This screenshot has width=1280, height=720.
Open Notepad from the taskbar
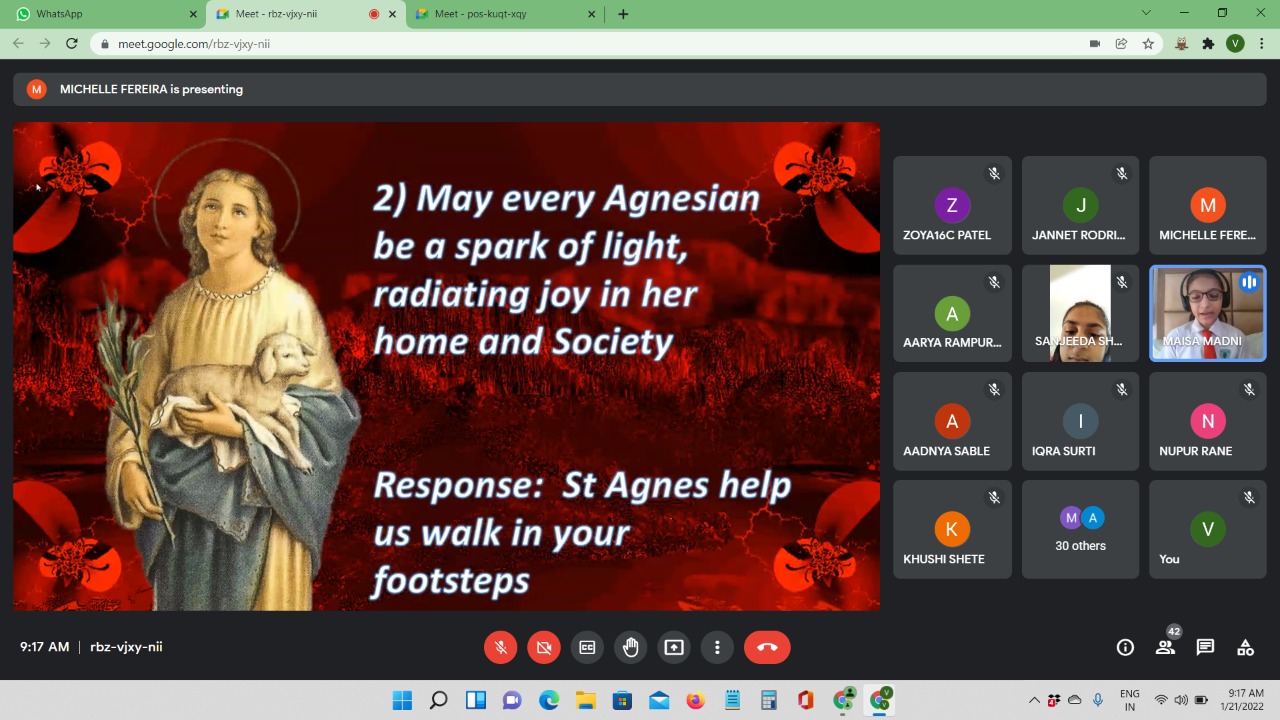click(x=732, y=700)
